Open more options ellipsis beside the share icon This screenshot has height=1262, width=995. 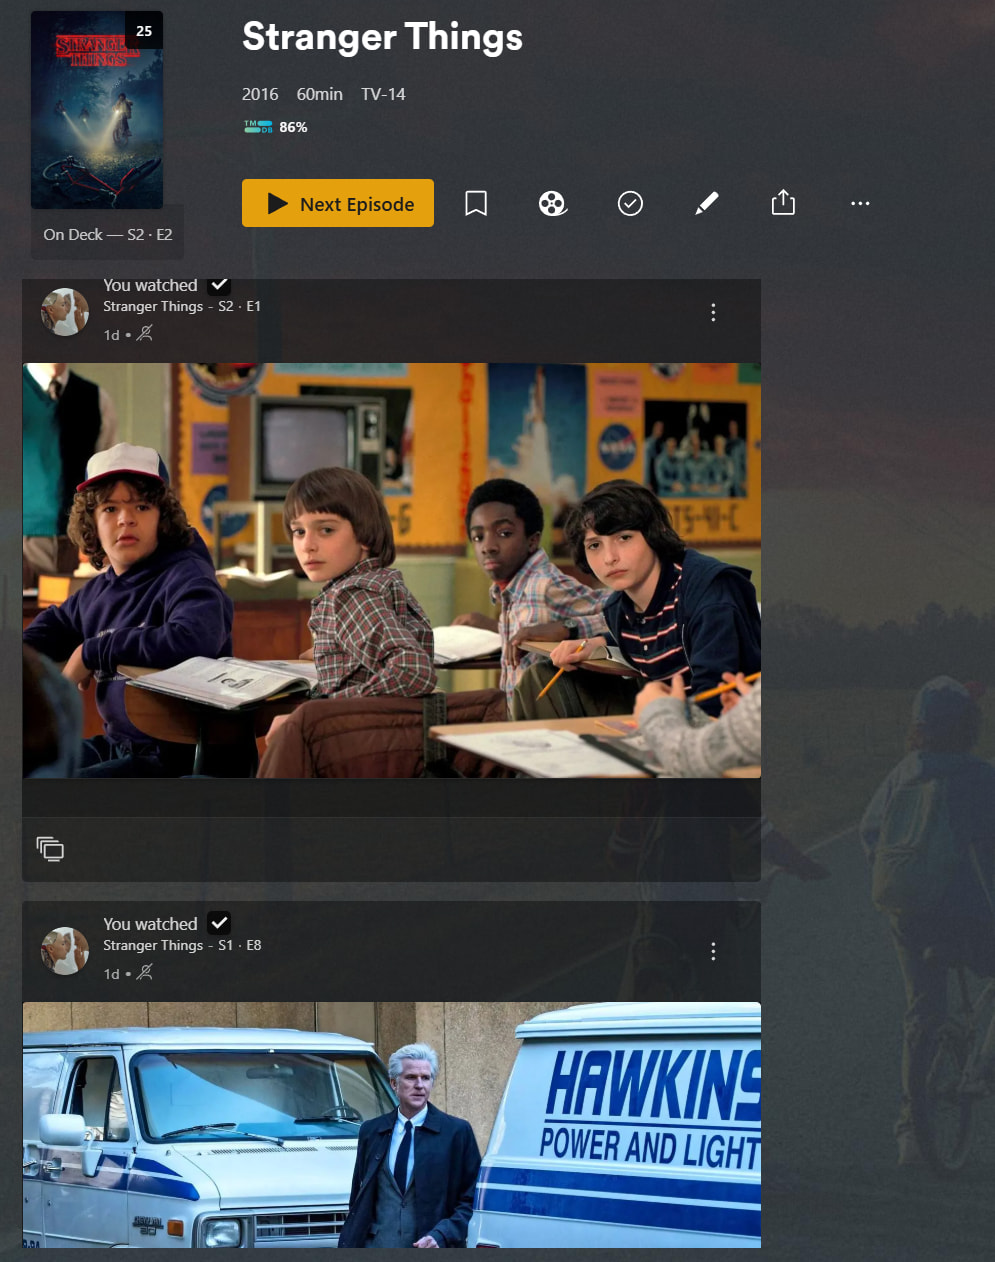[860, 203]
